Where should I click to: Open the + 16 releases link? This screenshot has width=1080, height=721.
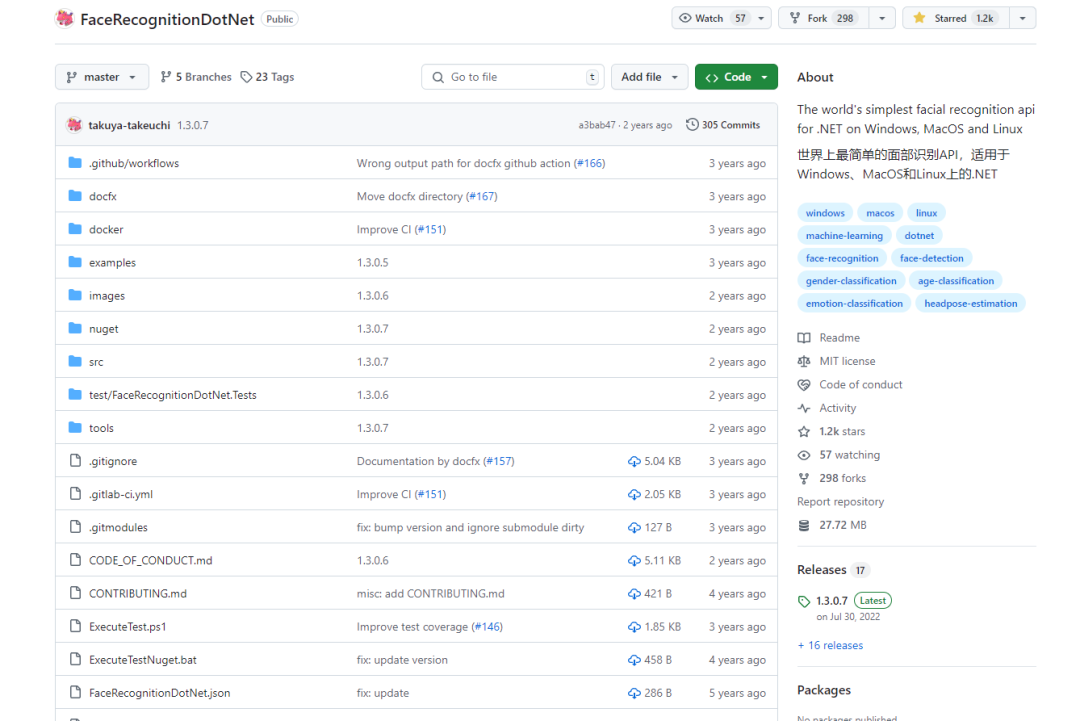830,645
